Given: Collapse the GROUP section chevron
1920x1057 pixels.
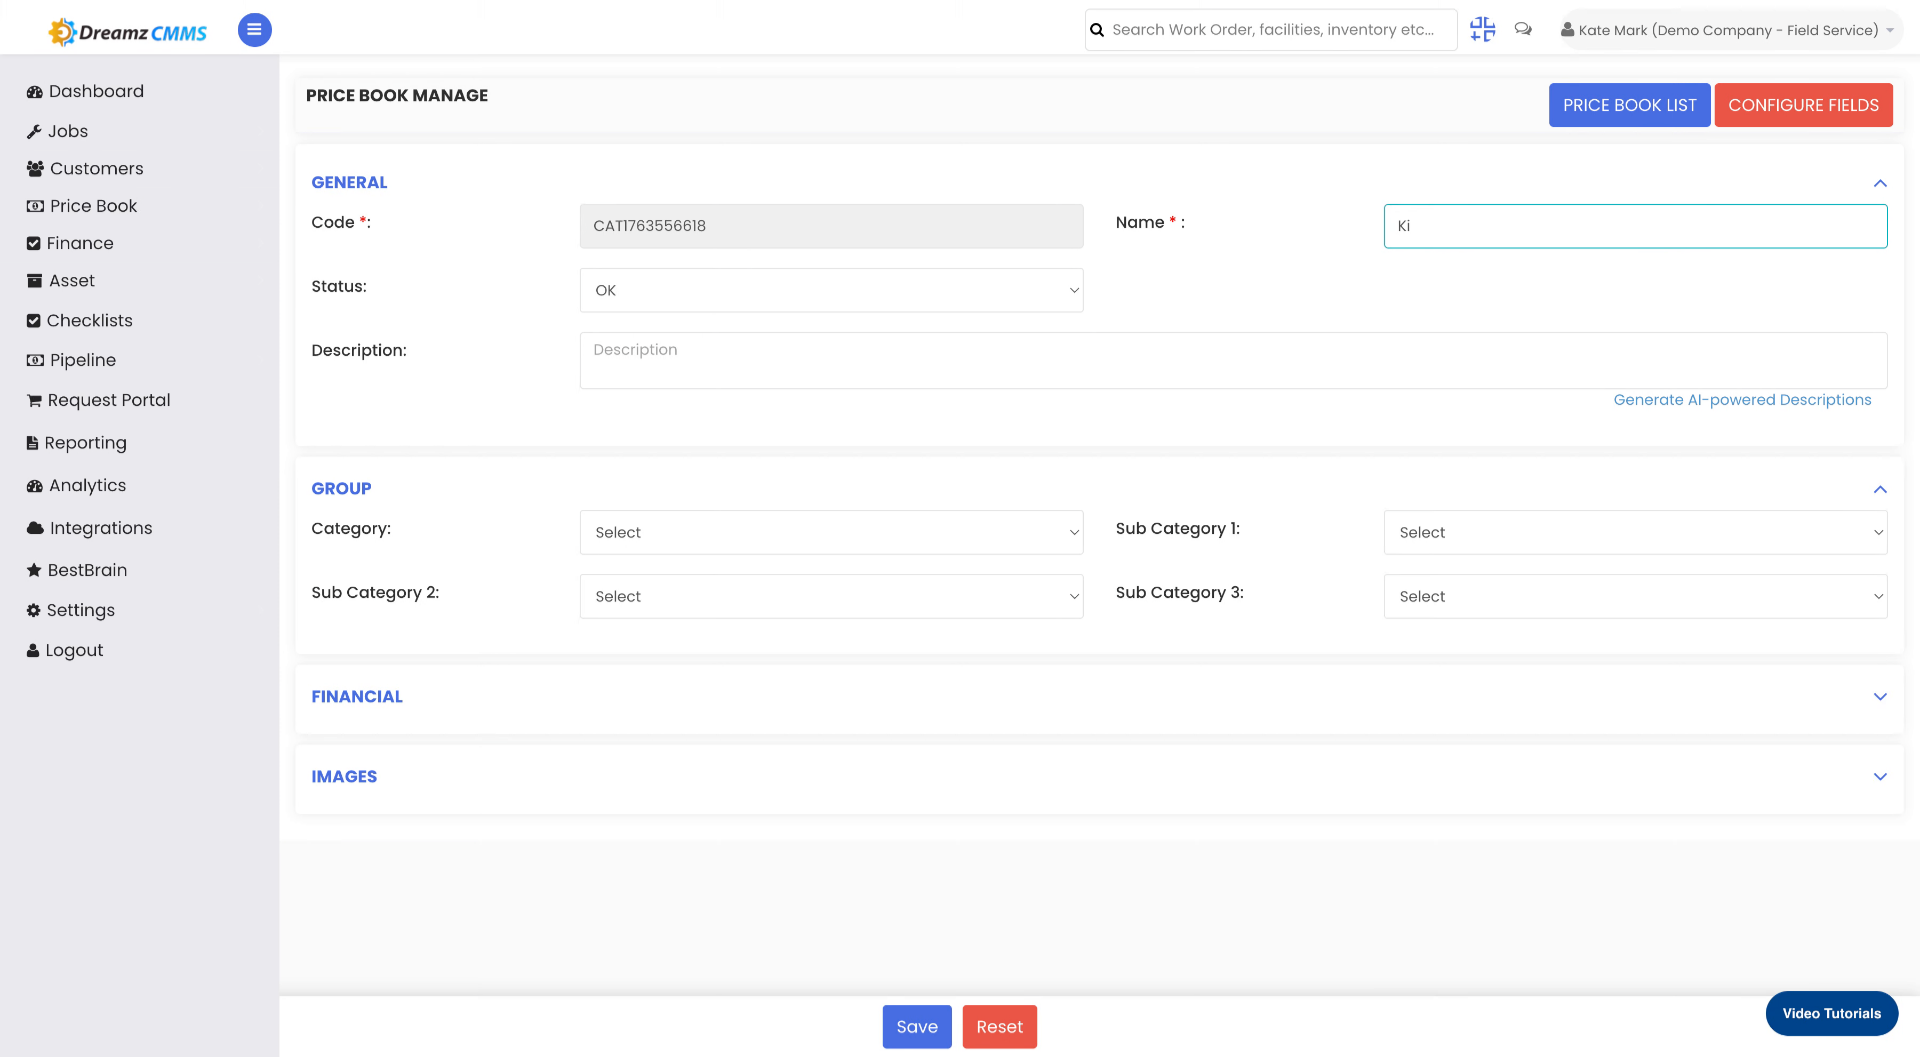Looking at the screenshot, I should 1880,489.
